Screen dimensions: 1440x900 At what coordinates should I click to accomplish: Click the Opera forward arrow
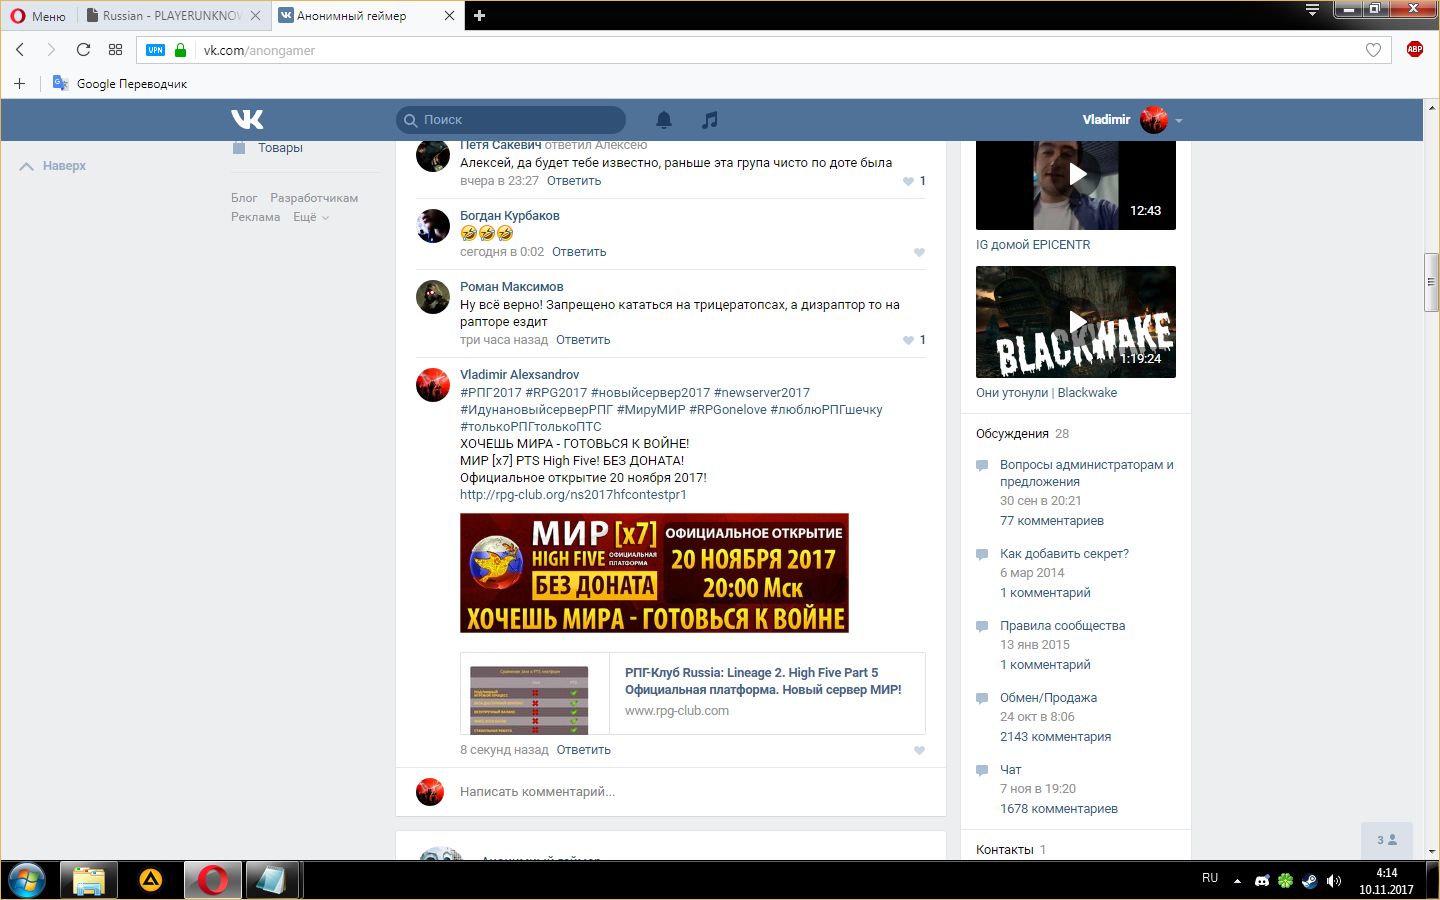click(x=51, y=49)
